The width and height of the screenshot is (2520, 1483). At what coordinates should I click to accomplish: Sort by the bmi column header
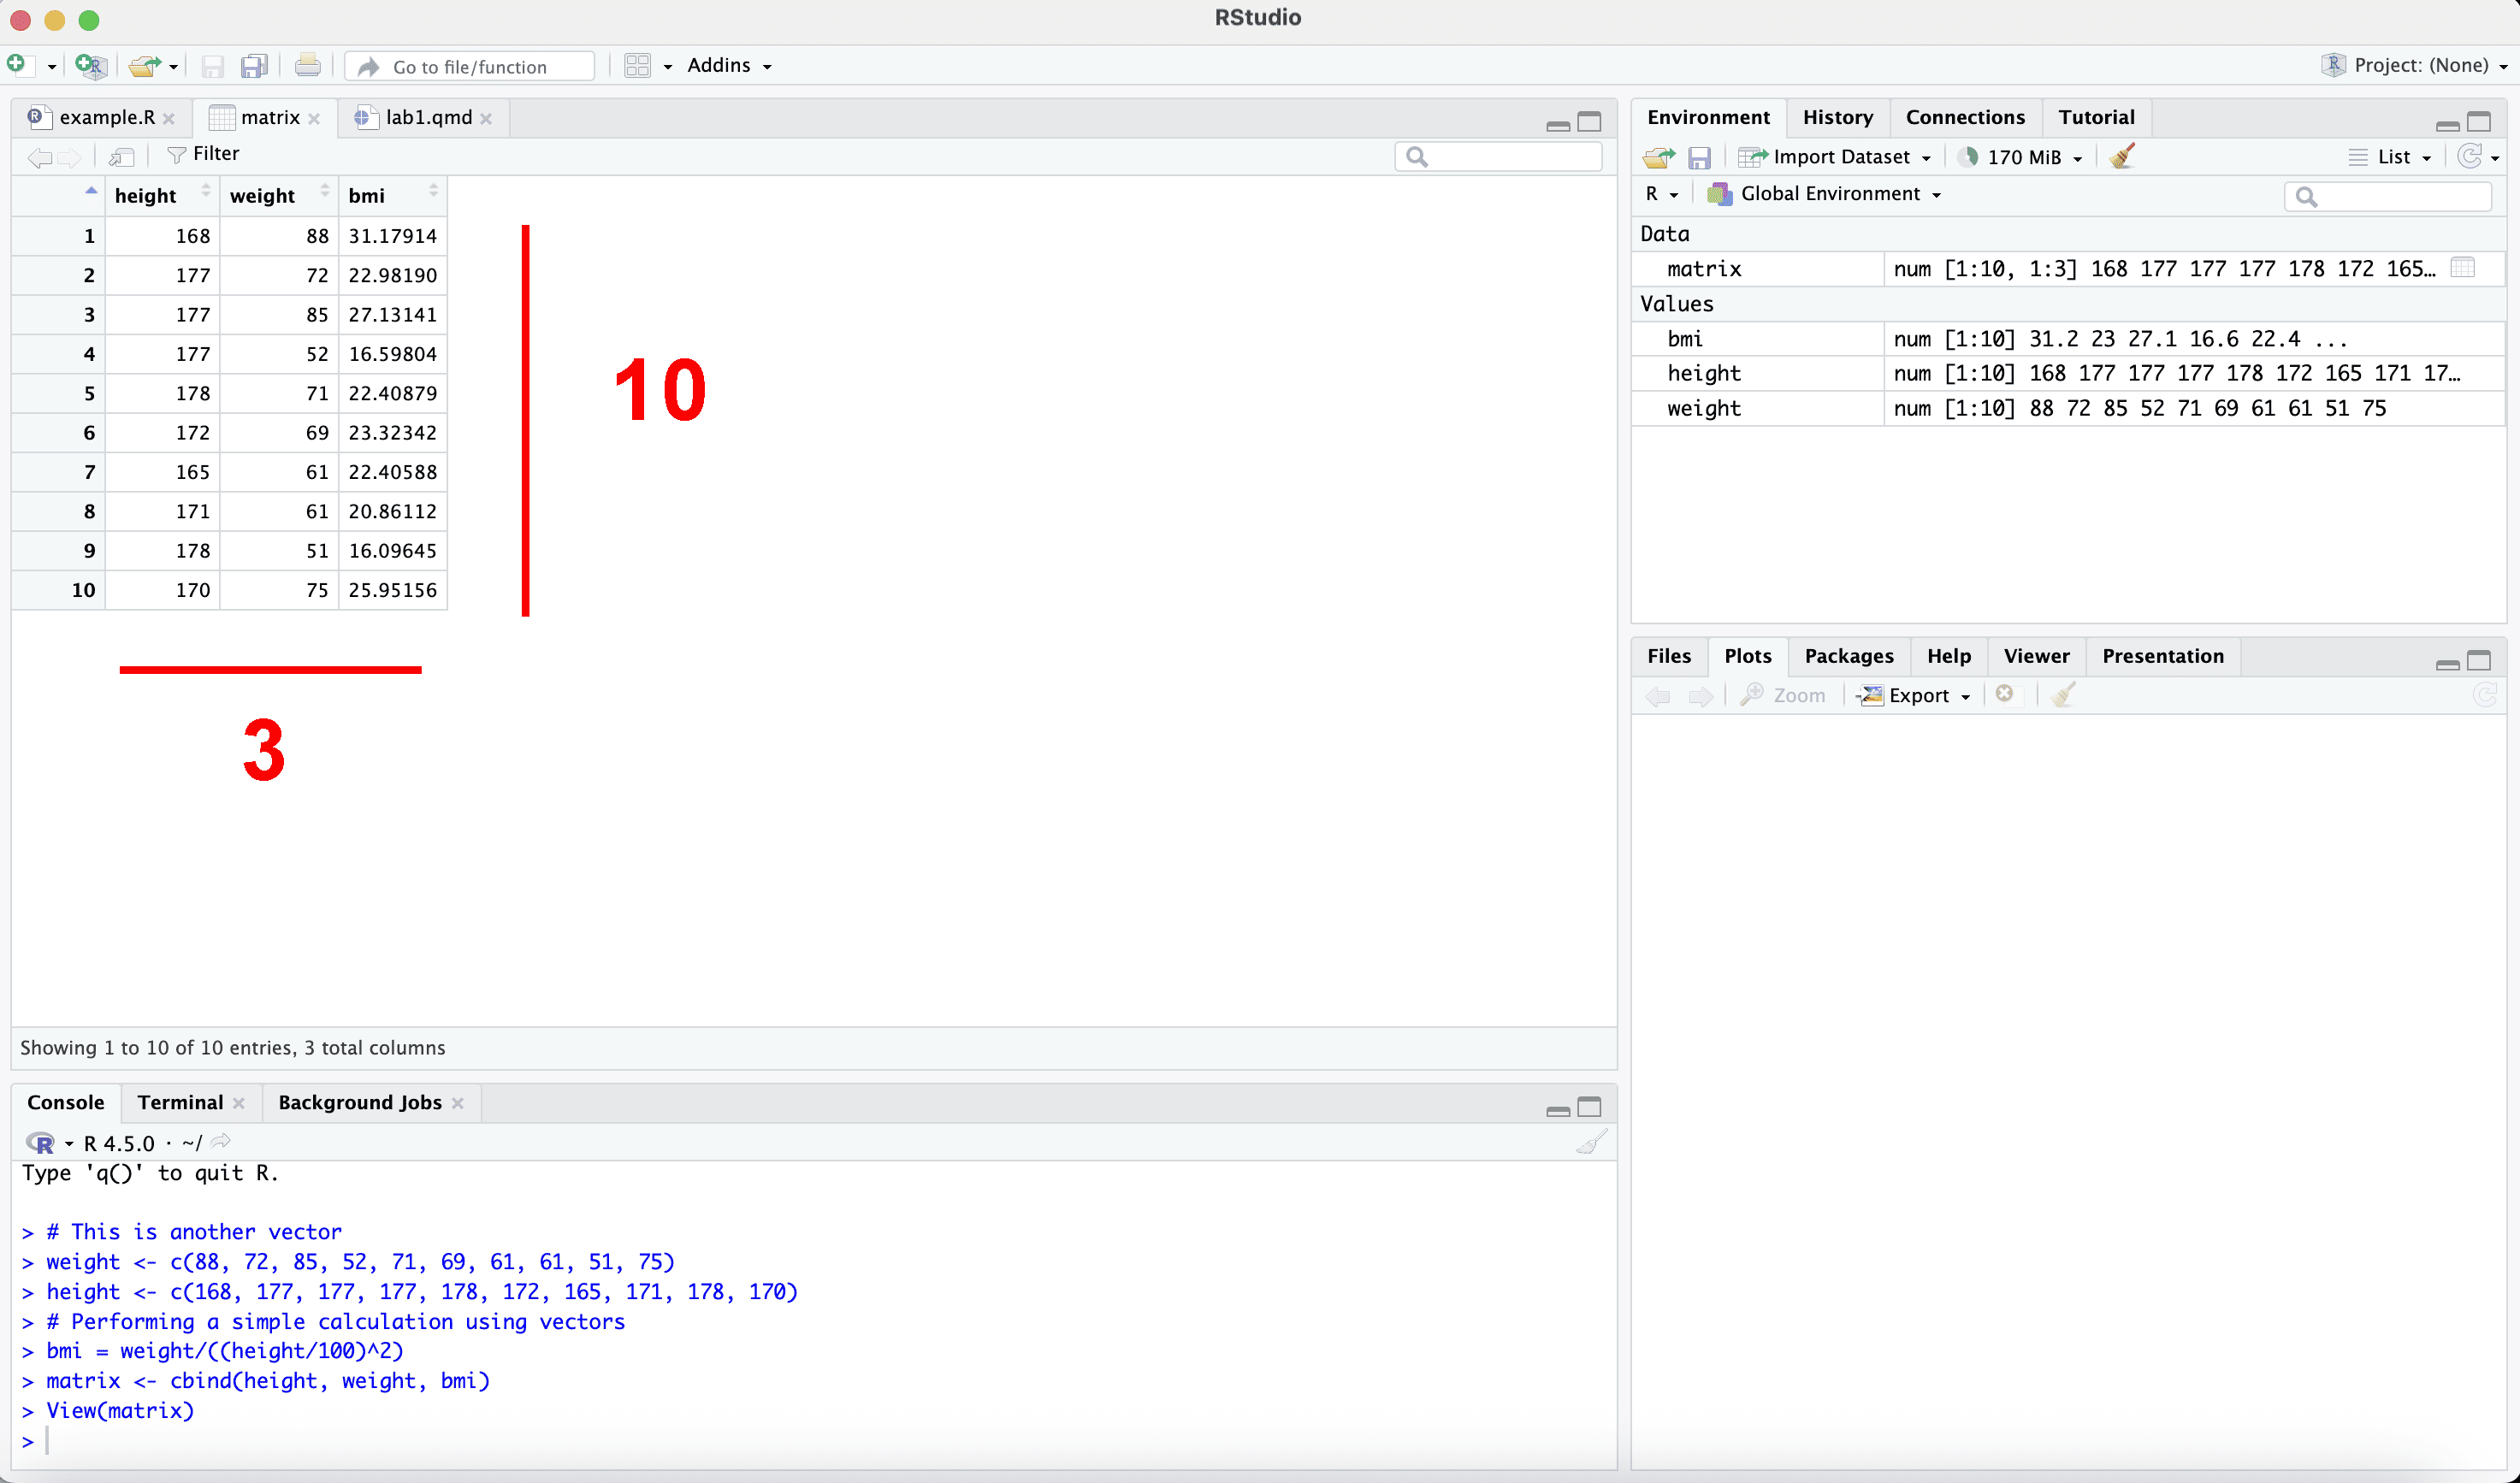tap(367, 195)
